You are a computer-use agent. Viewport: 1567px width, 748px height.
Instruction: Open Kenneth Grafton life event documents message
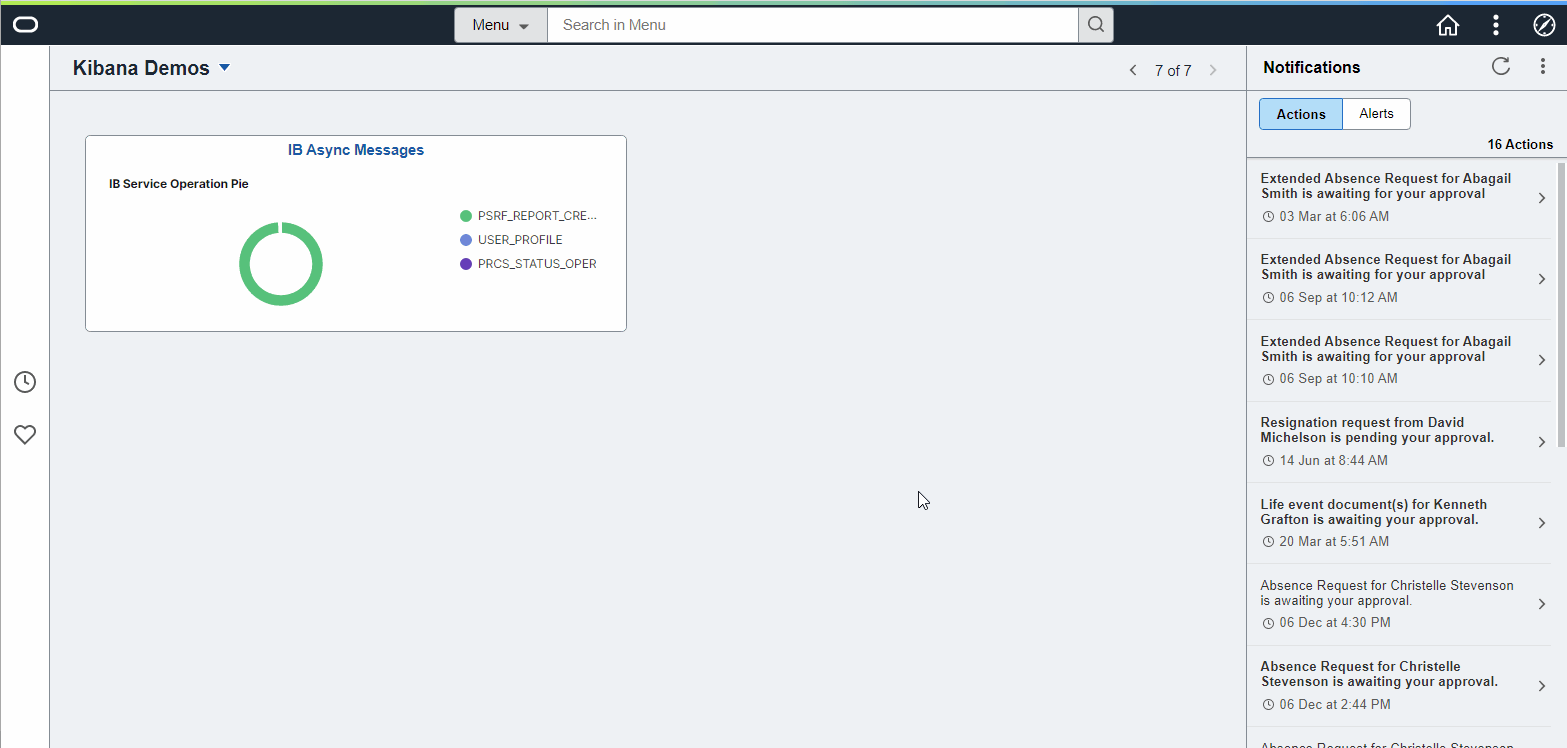pyautogui.click(x=1373, y=512)
